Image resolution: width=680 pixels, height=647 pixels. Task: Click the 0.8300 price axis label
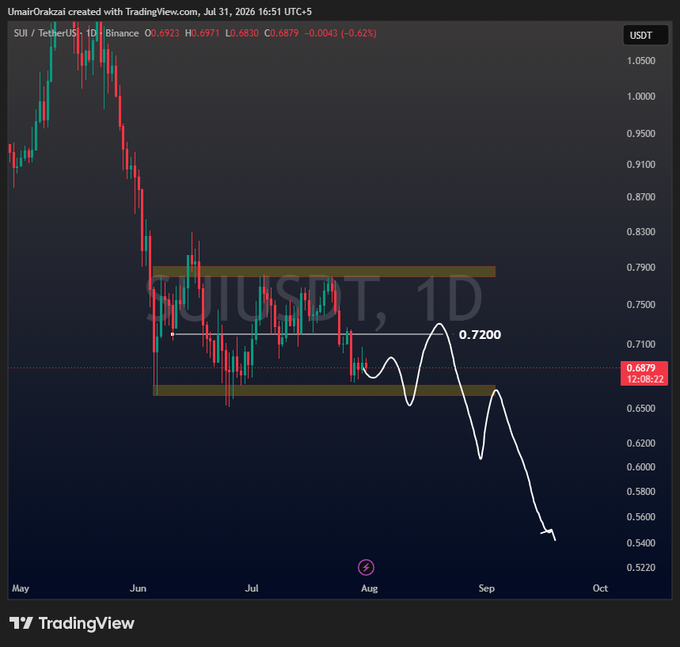click(x=641, y=232)
